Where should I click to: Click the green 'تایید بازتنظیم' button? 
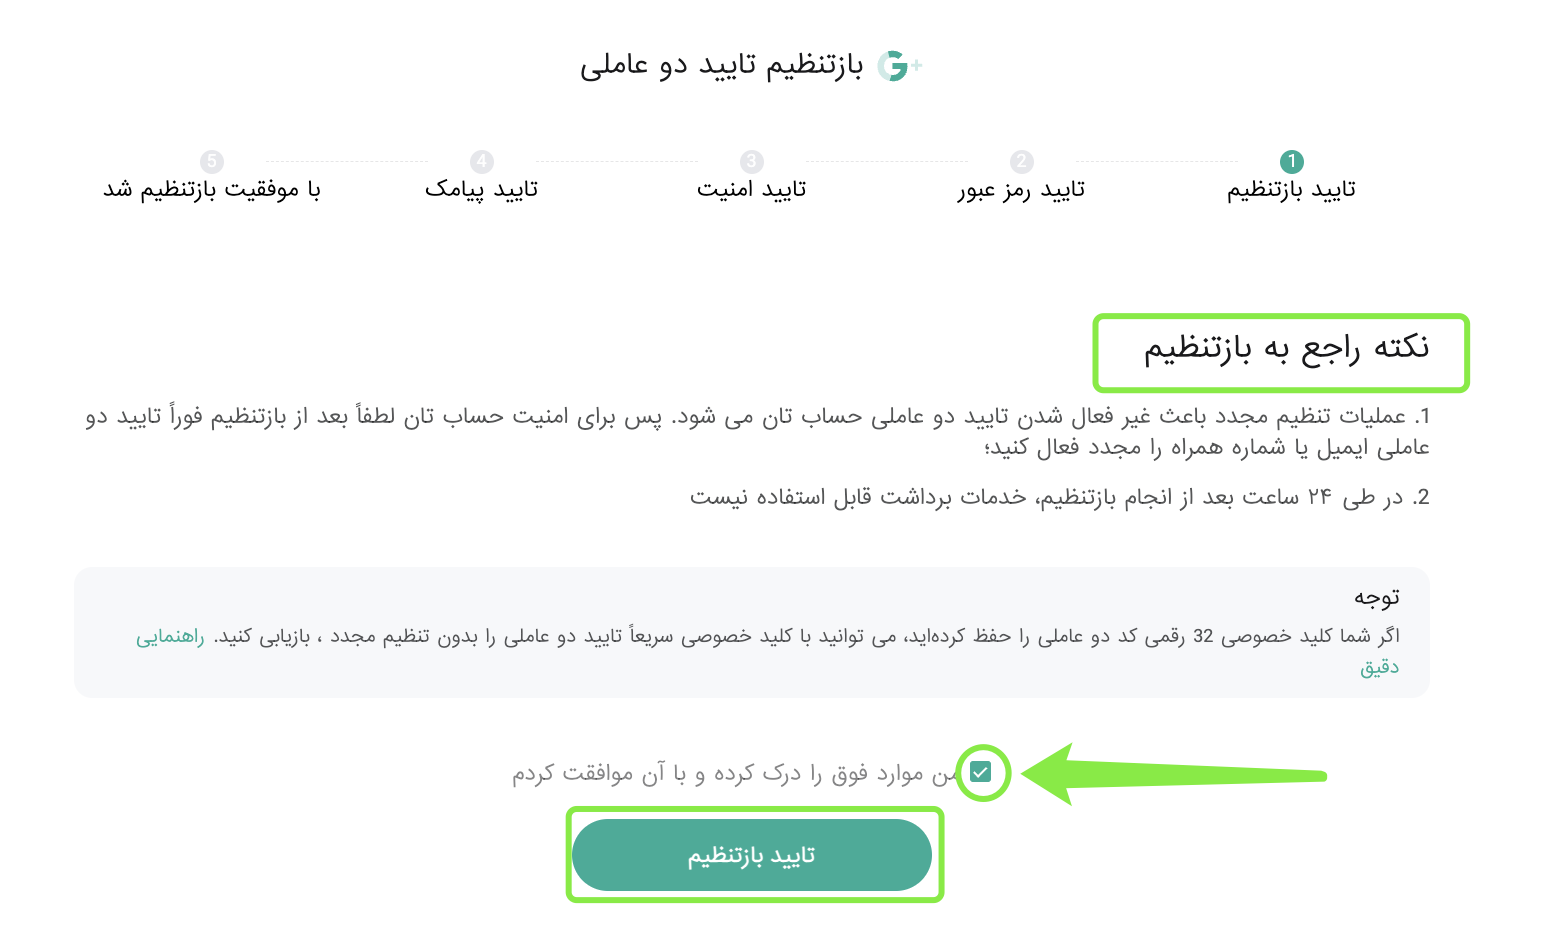click(752, 855)
